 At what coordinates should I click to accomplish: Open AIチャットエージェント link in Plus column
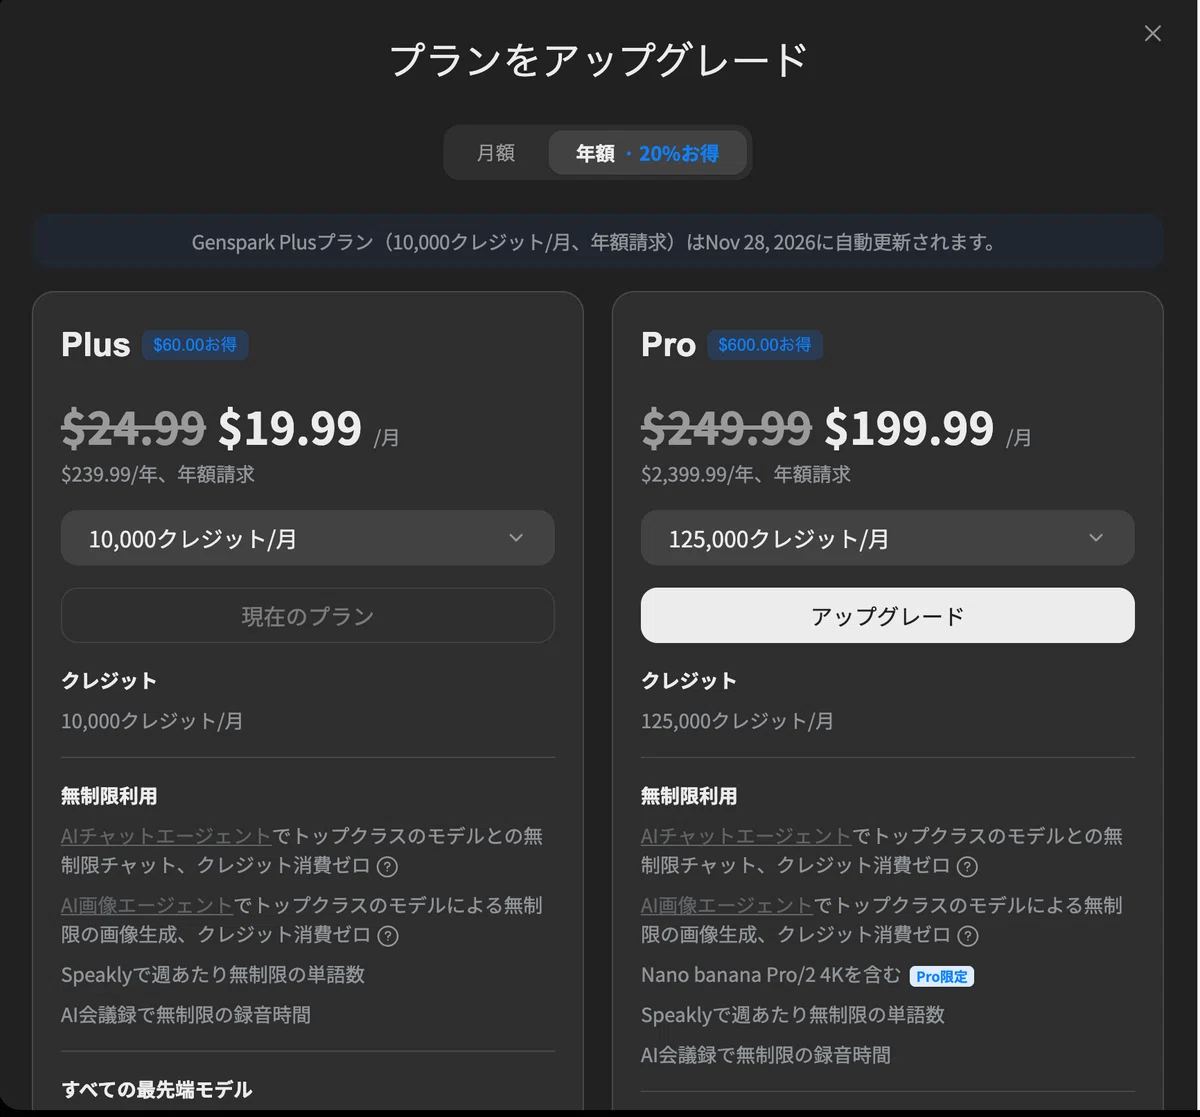166,836
